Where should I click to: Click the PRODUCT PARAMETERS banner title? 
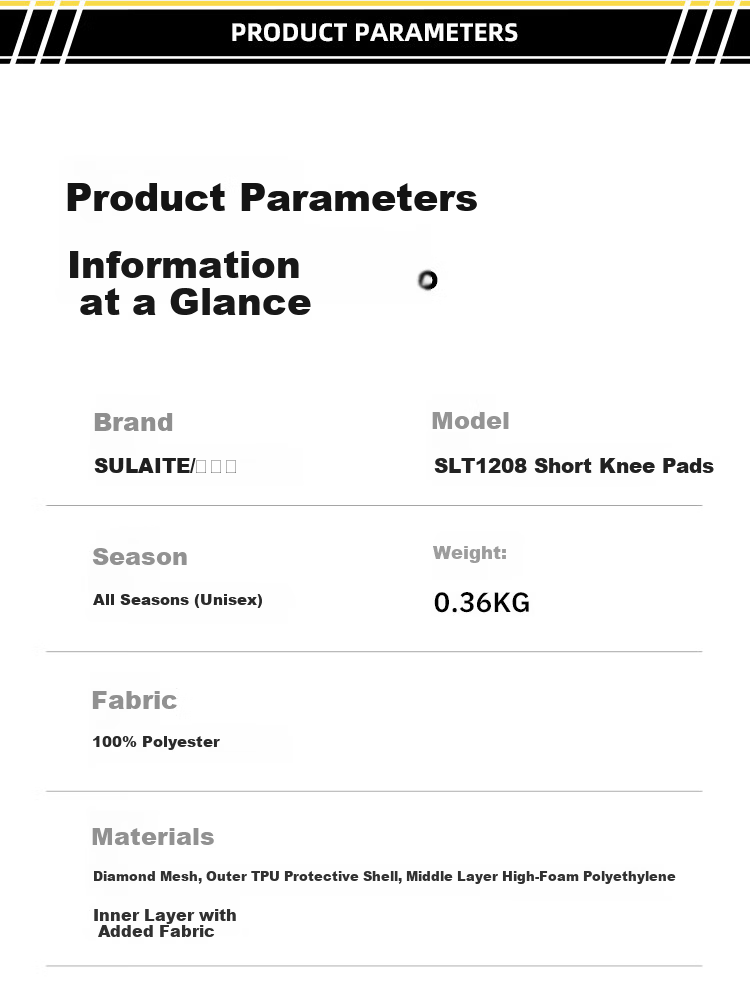[x=374, y=33]
